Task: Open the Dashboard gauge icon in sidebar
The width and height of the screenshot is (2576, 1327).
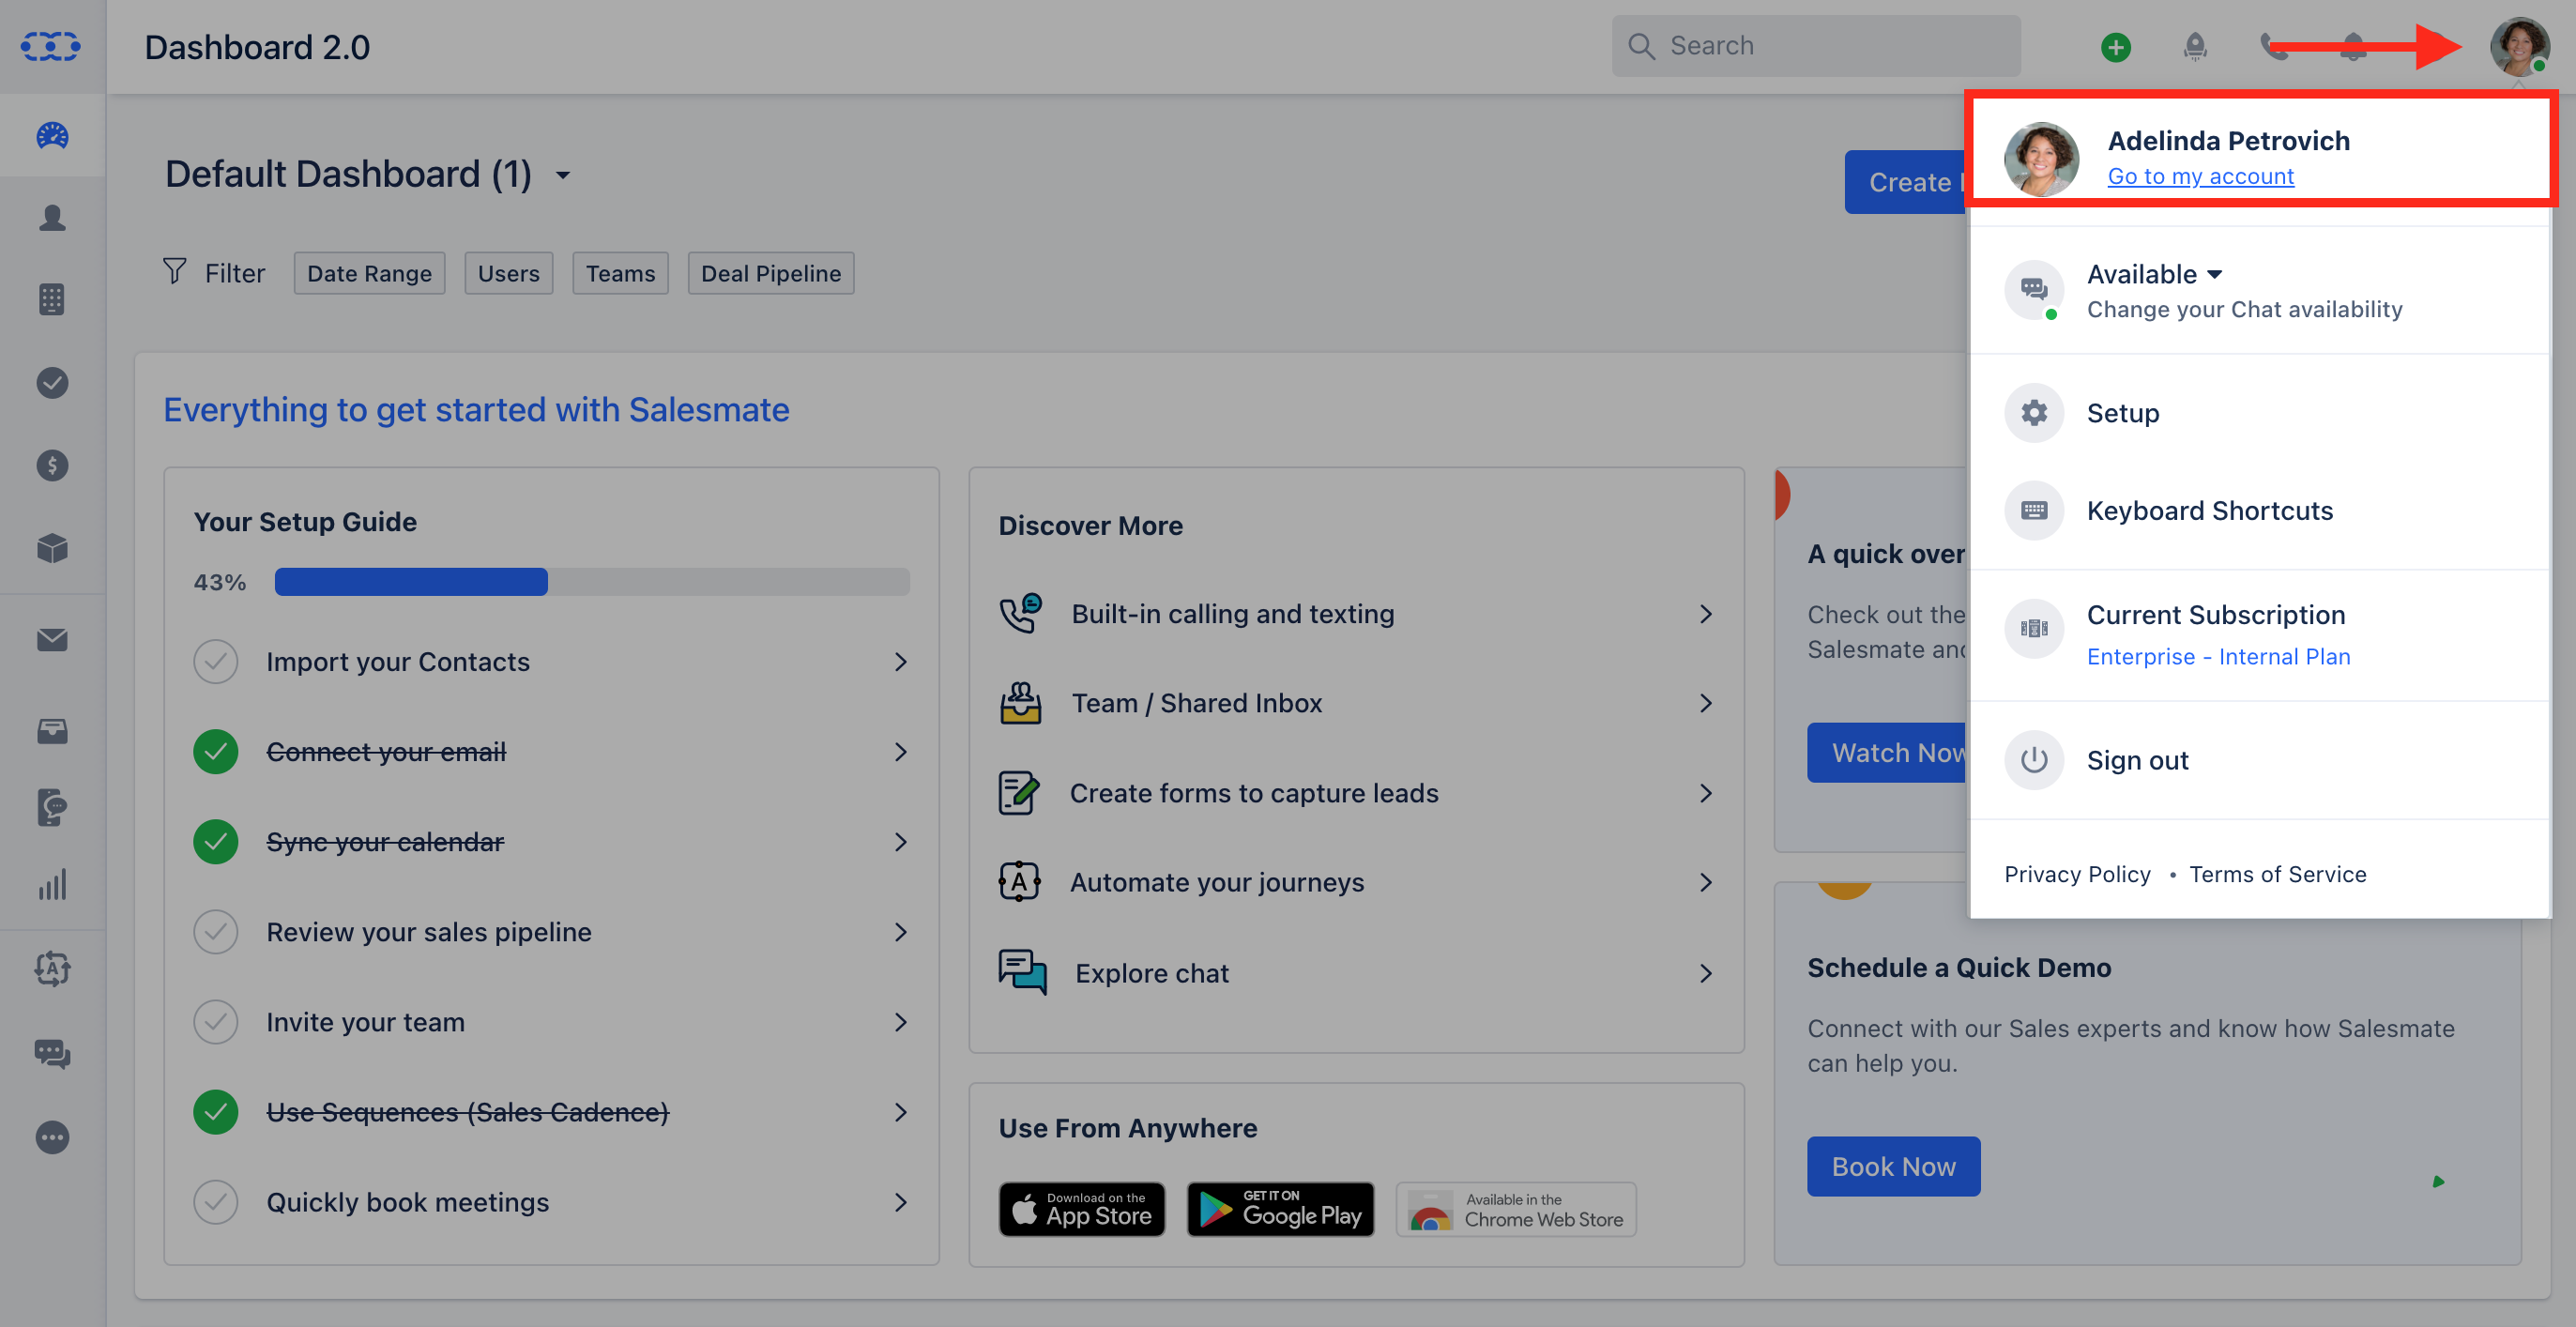Action: click(x=52, y=135)
